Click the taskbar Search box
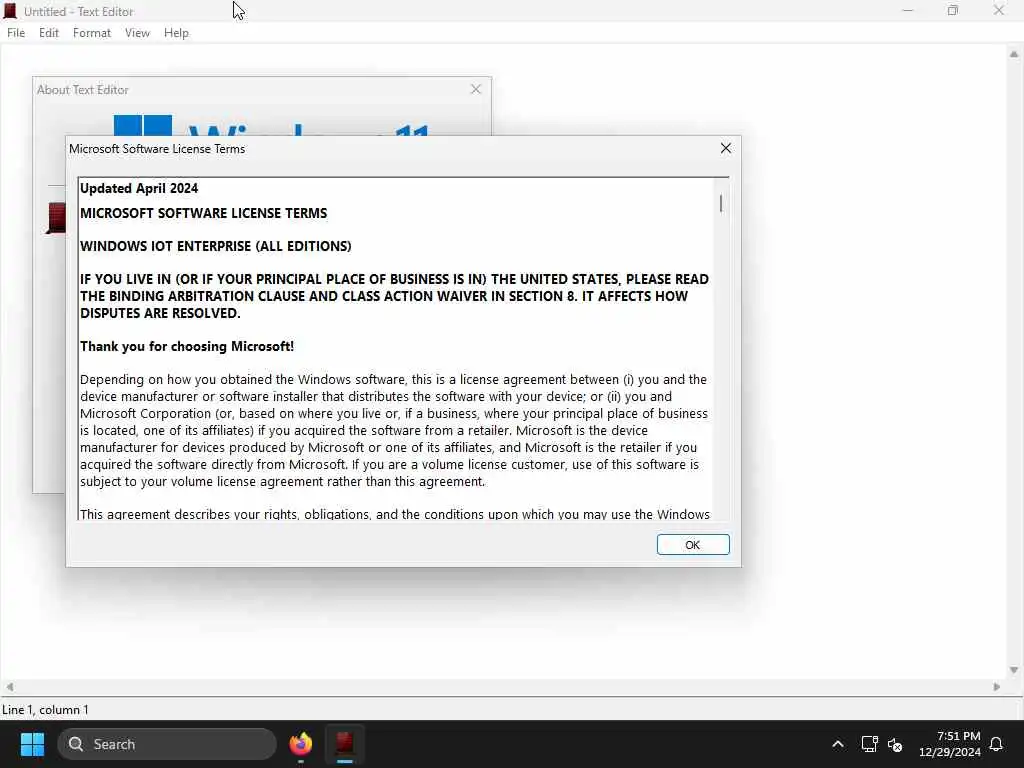Image resolution: width=1024 pixels, height=768 pixels. pyautogui.click(x=167, y=744)
